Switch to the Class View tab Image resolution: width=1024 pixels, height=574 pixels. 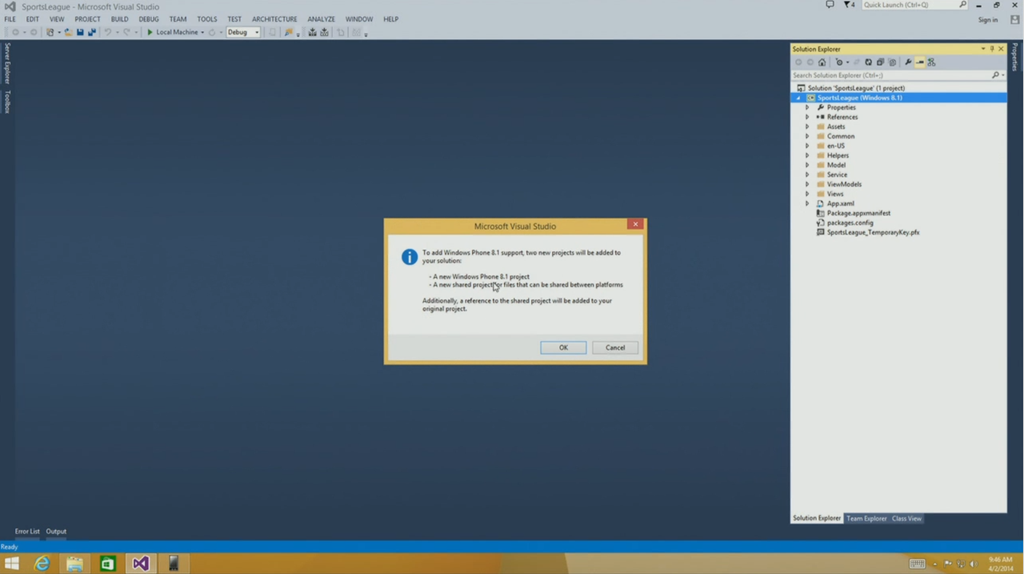coord(906,518)
